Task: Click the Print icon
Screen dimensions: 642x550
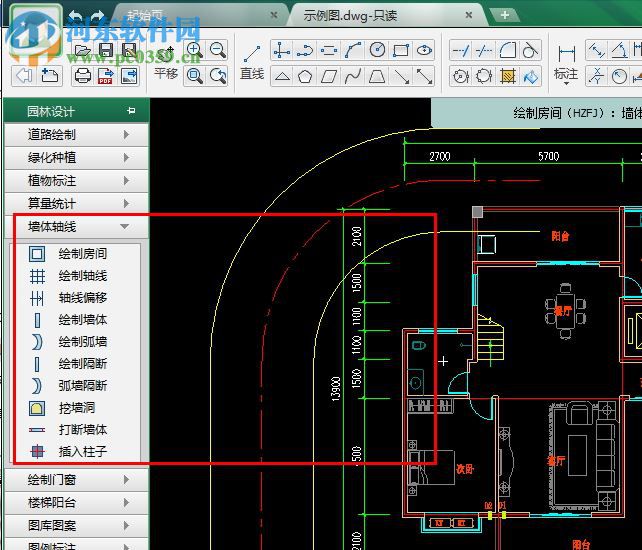Action: coord(83,76)
